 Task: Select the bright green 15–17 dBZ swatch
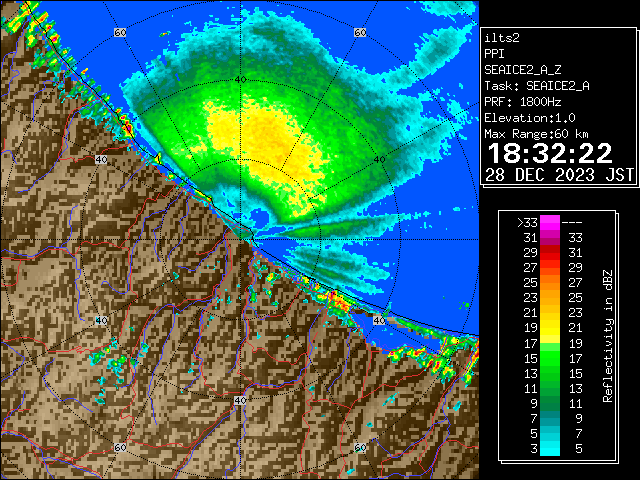tap(550, 358)
